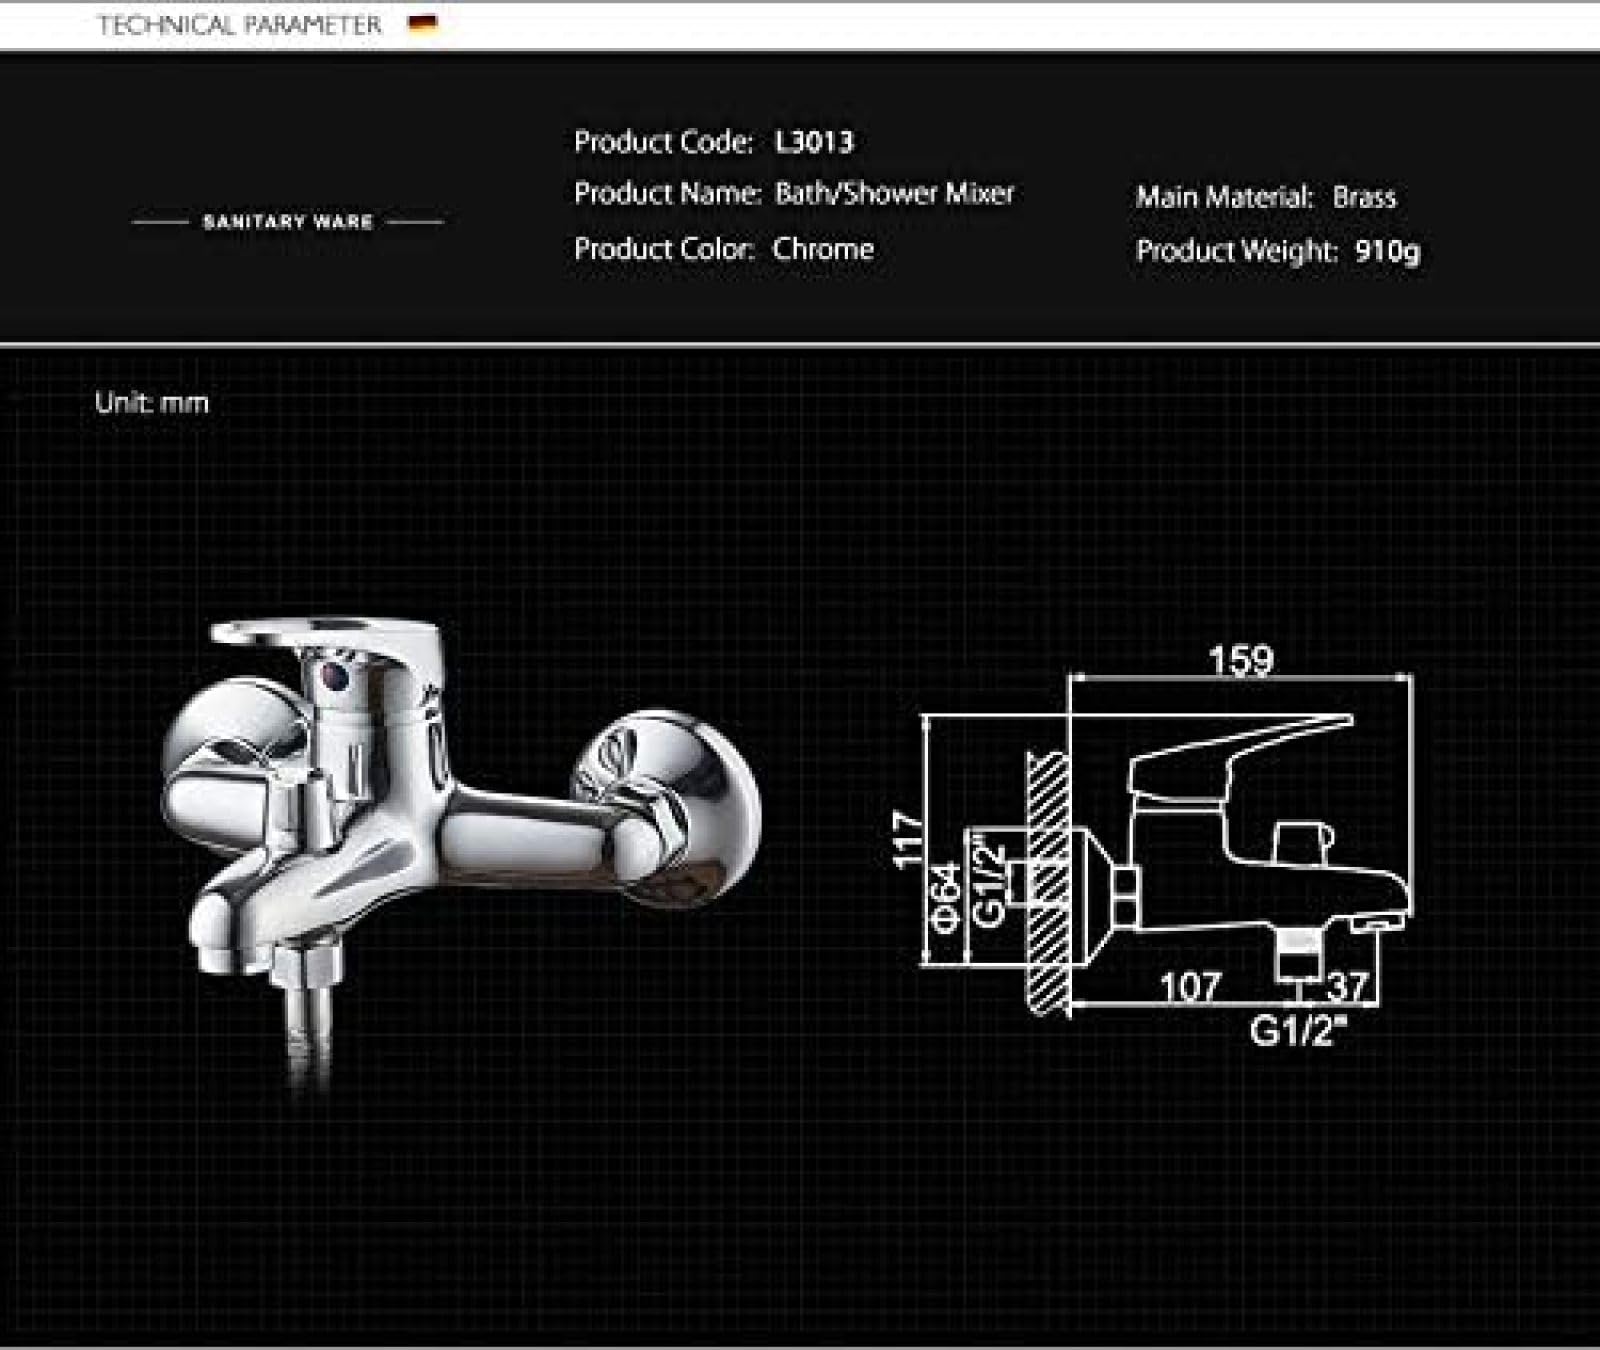
Task: Click the Brass material value
Action: (1364, 196)
